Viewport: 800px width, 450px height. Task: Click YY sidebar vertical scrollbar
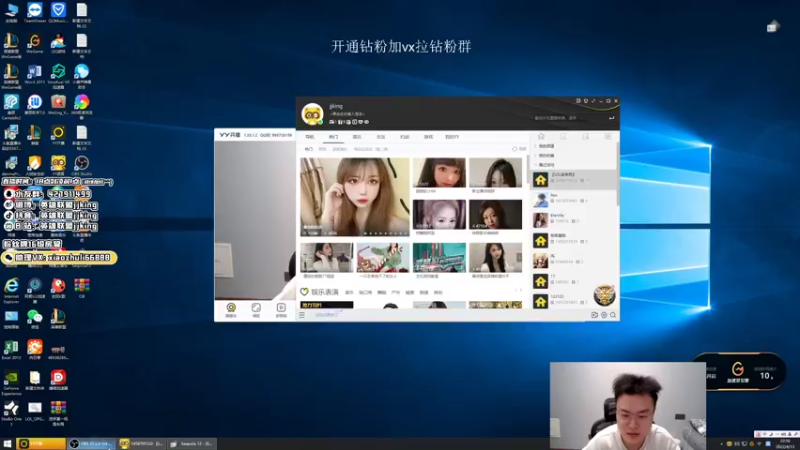pos(617,173)
